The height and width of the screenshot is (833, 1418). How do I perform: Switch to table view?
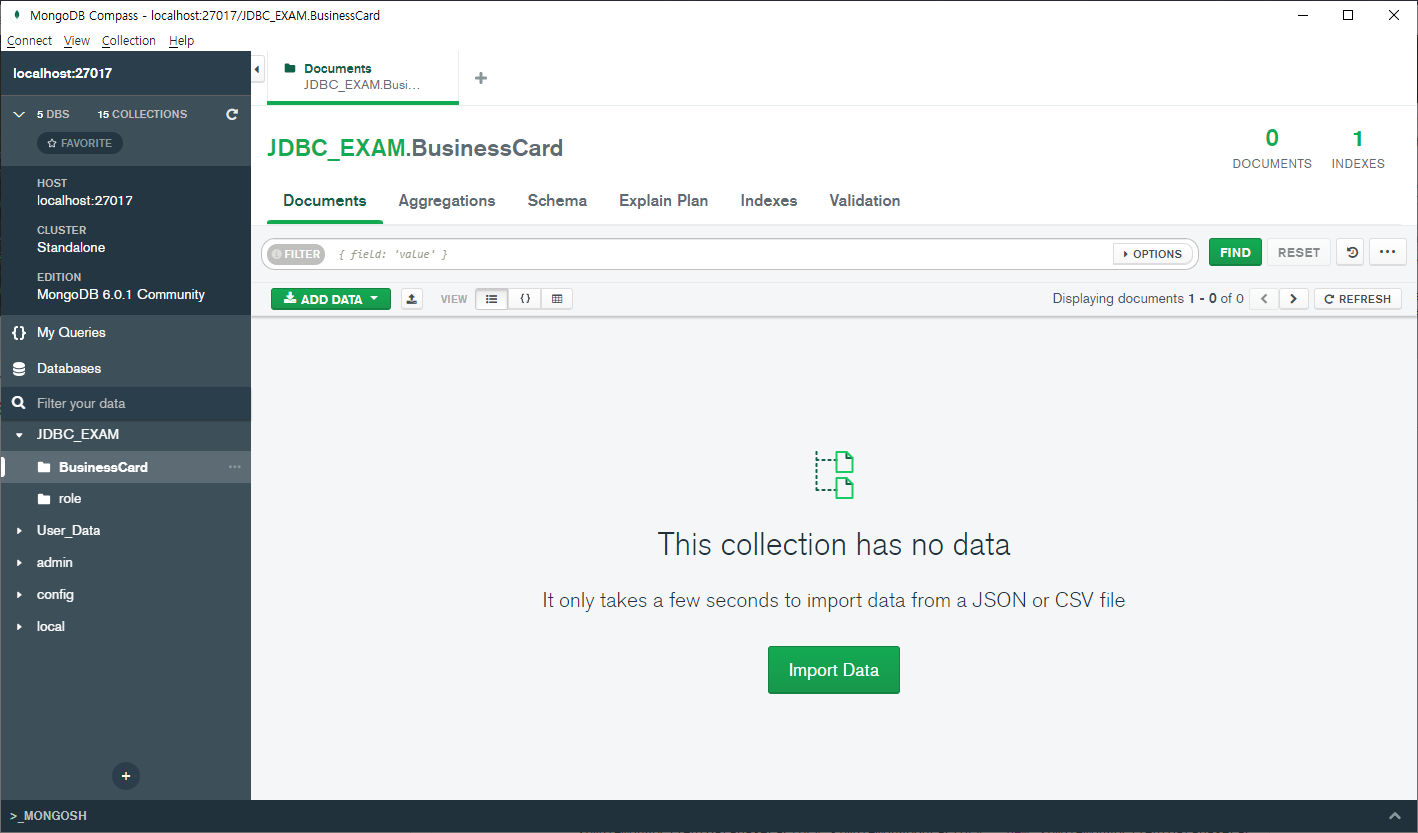point(557,299)
